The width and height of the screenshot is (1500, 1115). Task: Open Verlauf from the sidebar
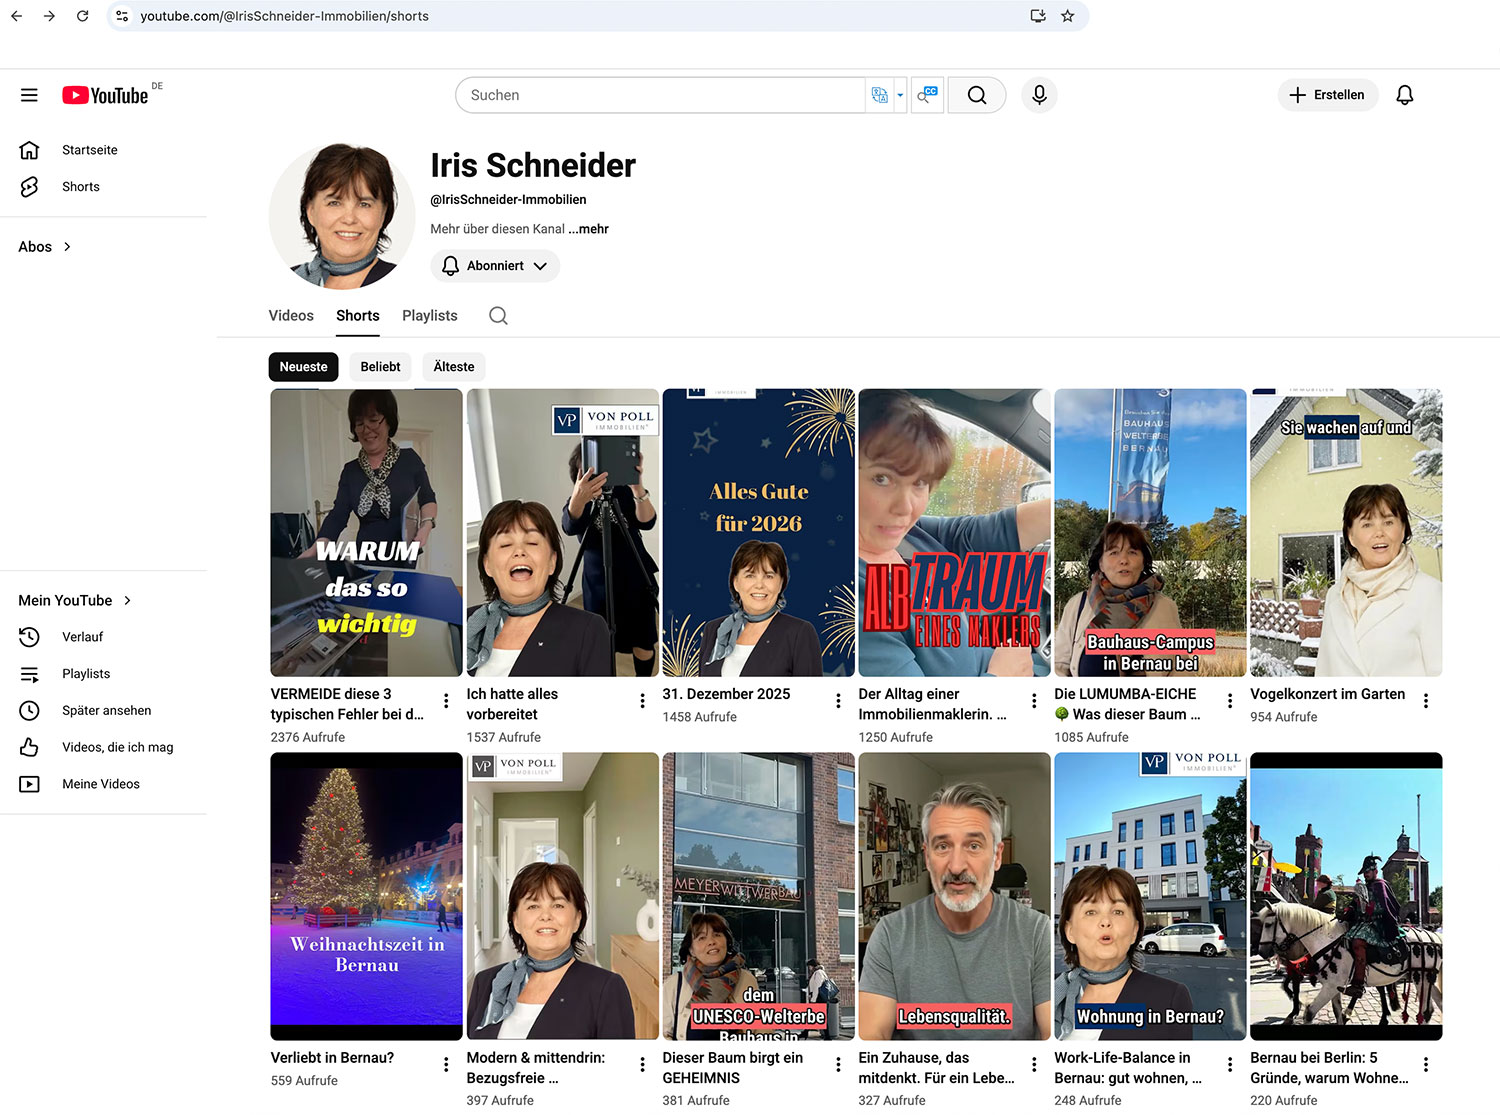[x=82, y=637]
